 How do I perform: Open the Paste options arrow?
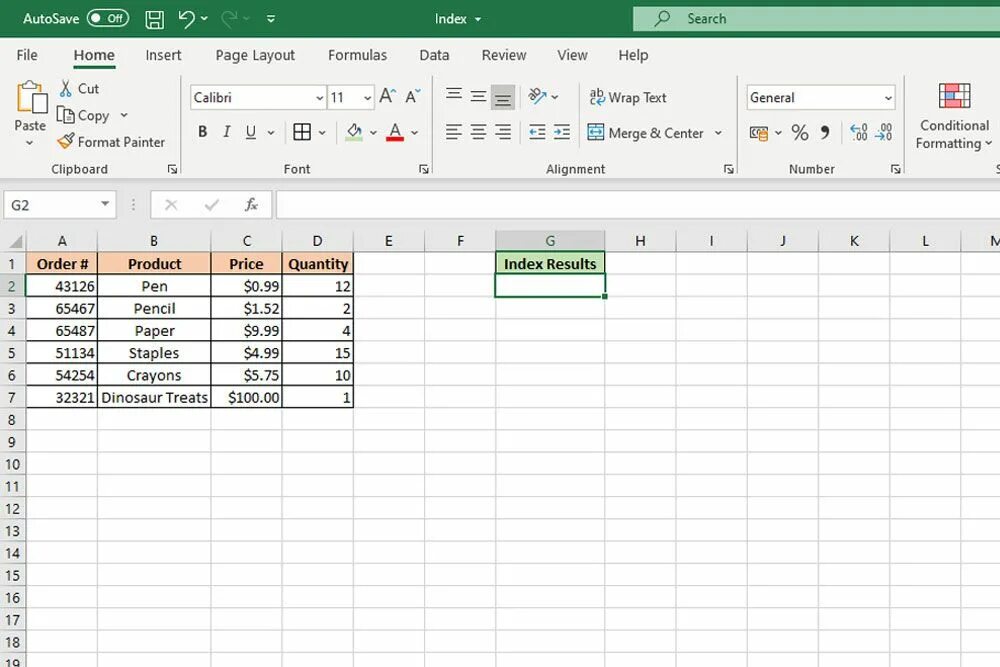(29, 143)
